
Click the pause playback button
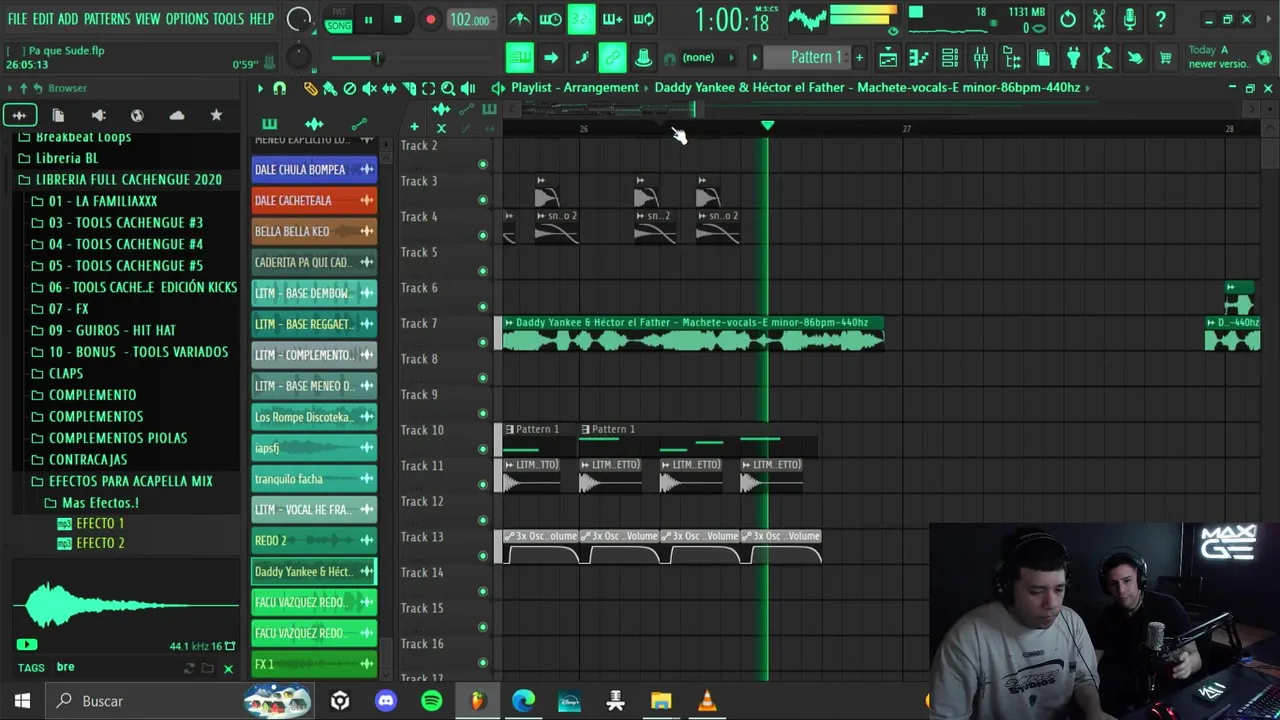pyautogui.click(x=368, y=19)
